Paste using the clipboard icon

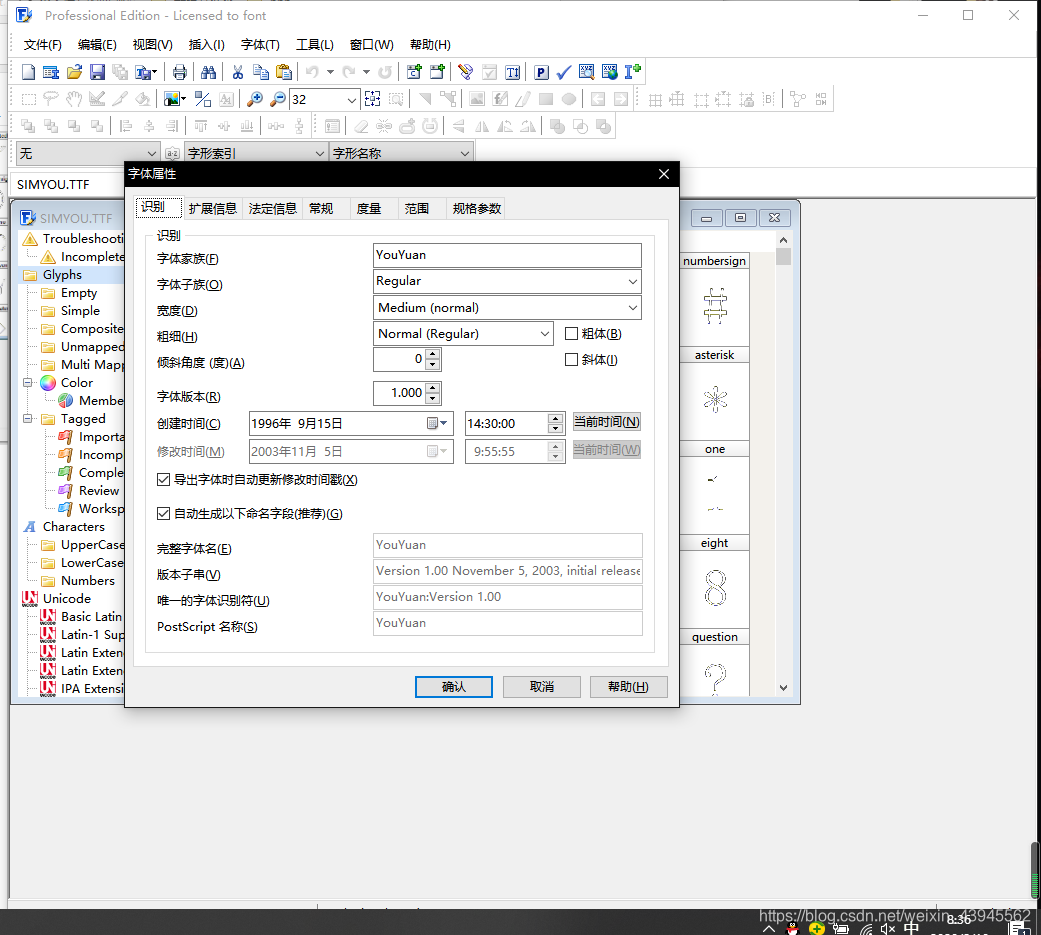coord(284,72)
